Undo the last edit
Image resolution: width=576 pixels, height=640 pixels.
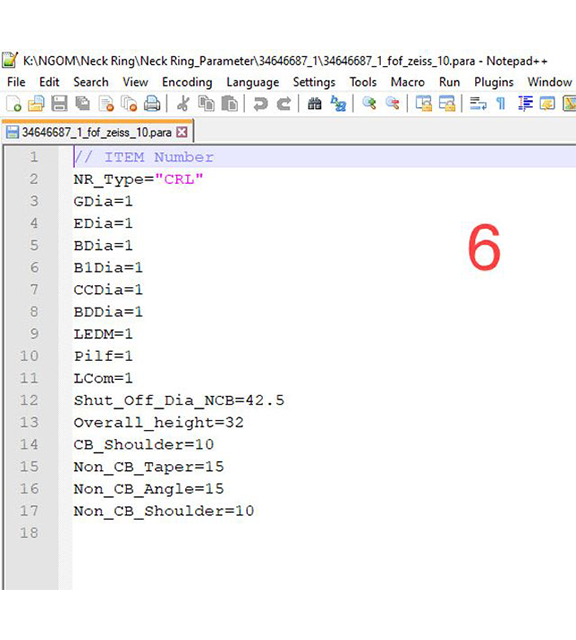[260, 104]
